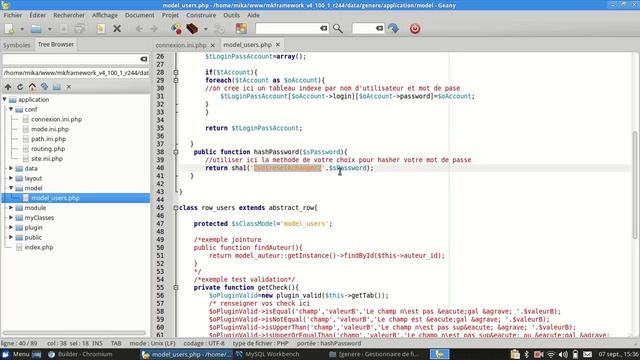Select connexion.ini.php in the tree
Screen dimensions: 640x360
click(x=56, y=119)
